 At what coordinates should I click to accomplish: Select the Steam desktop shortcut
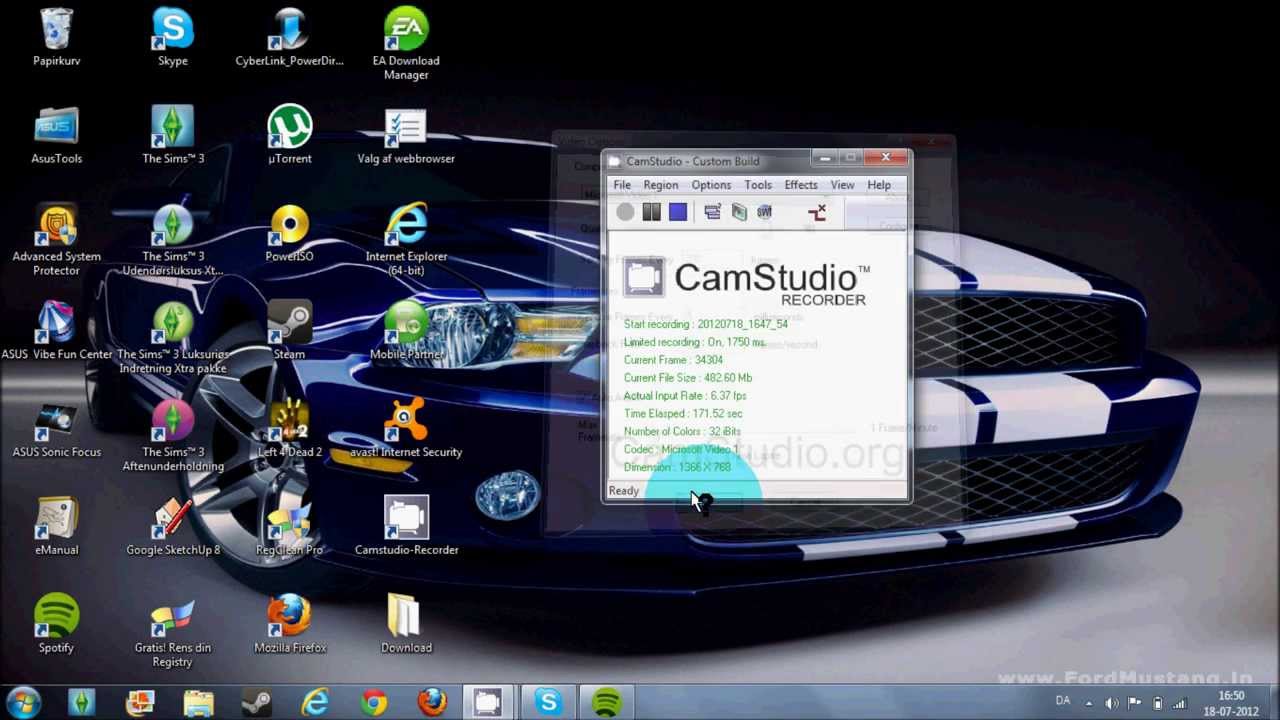tap(289, 331)
